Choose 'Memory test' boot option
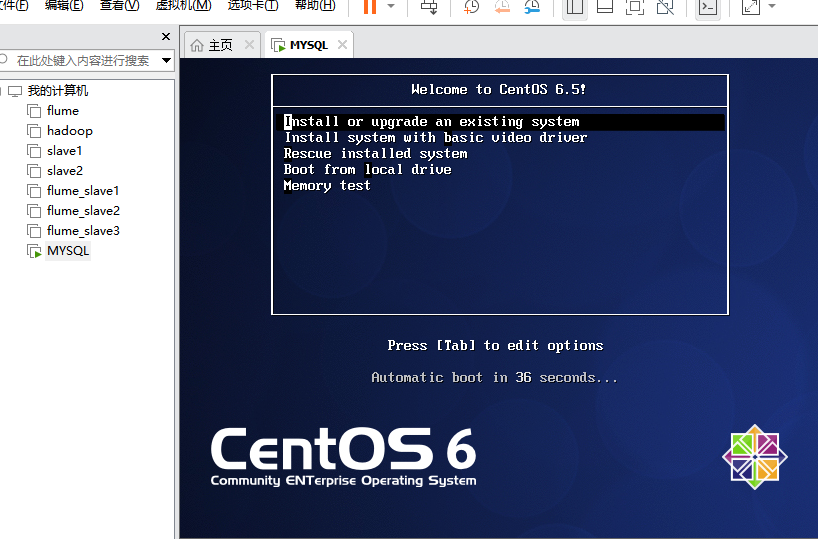The height and width of the screenshot is (539, 818). 327,186
